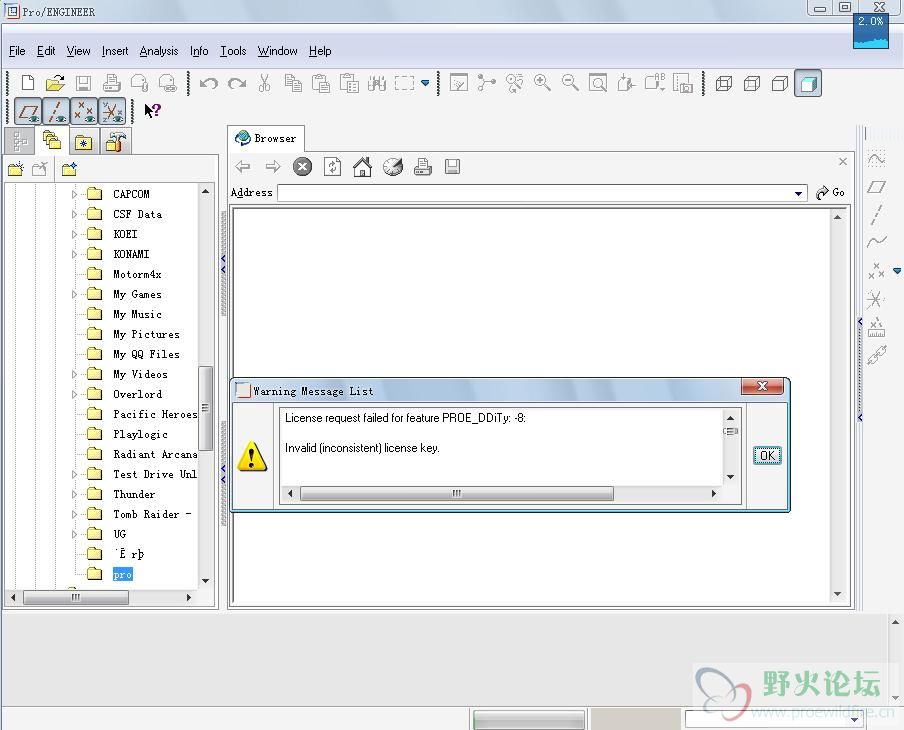Image resolution: width=904 pixels, height=730 pixels.
Task: Redo the last undone action
Action: [x=236, y=84]
